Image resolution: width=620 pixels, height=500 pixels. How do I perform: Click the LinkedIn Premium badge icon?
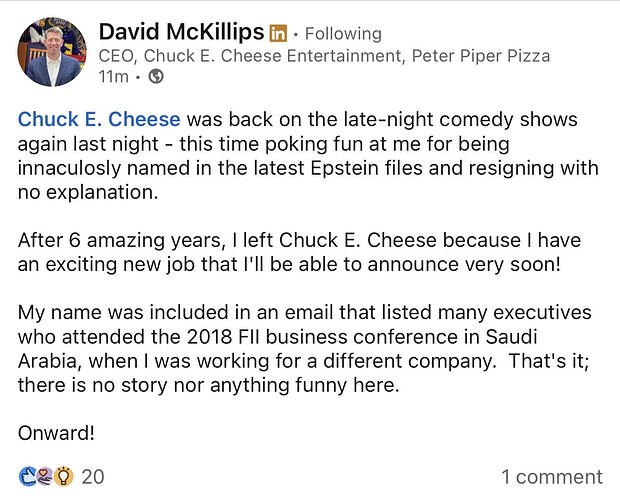coord(279,32)
